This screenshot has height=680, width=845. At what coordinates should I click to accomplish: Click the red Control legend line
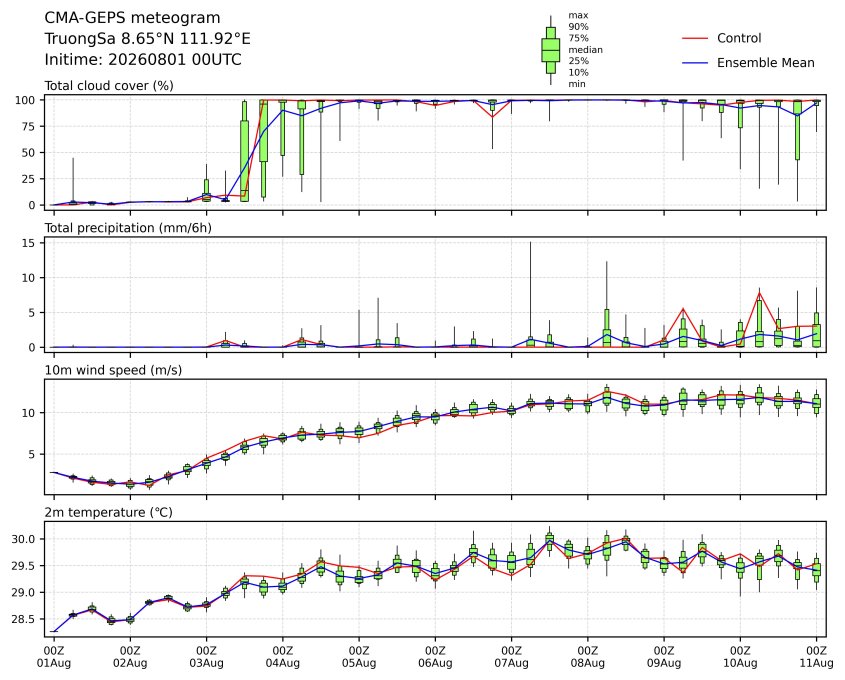coord(695,38)
